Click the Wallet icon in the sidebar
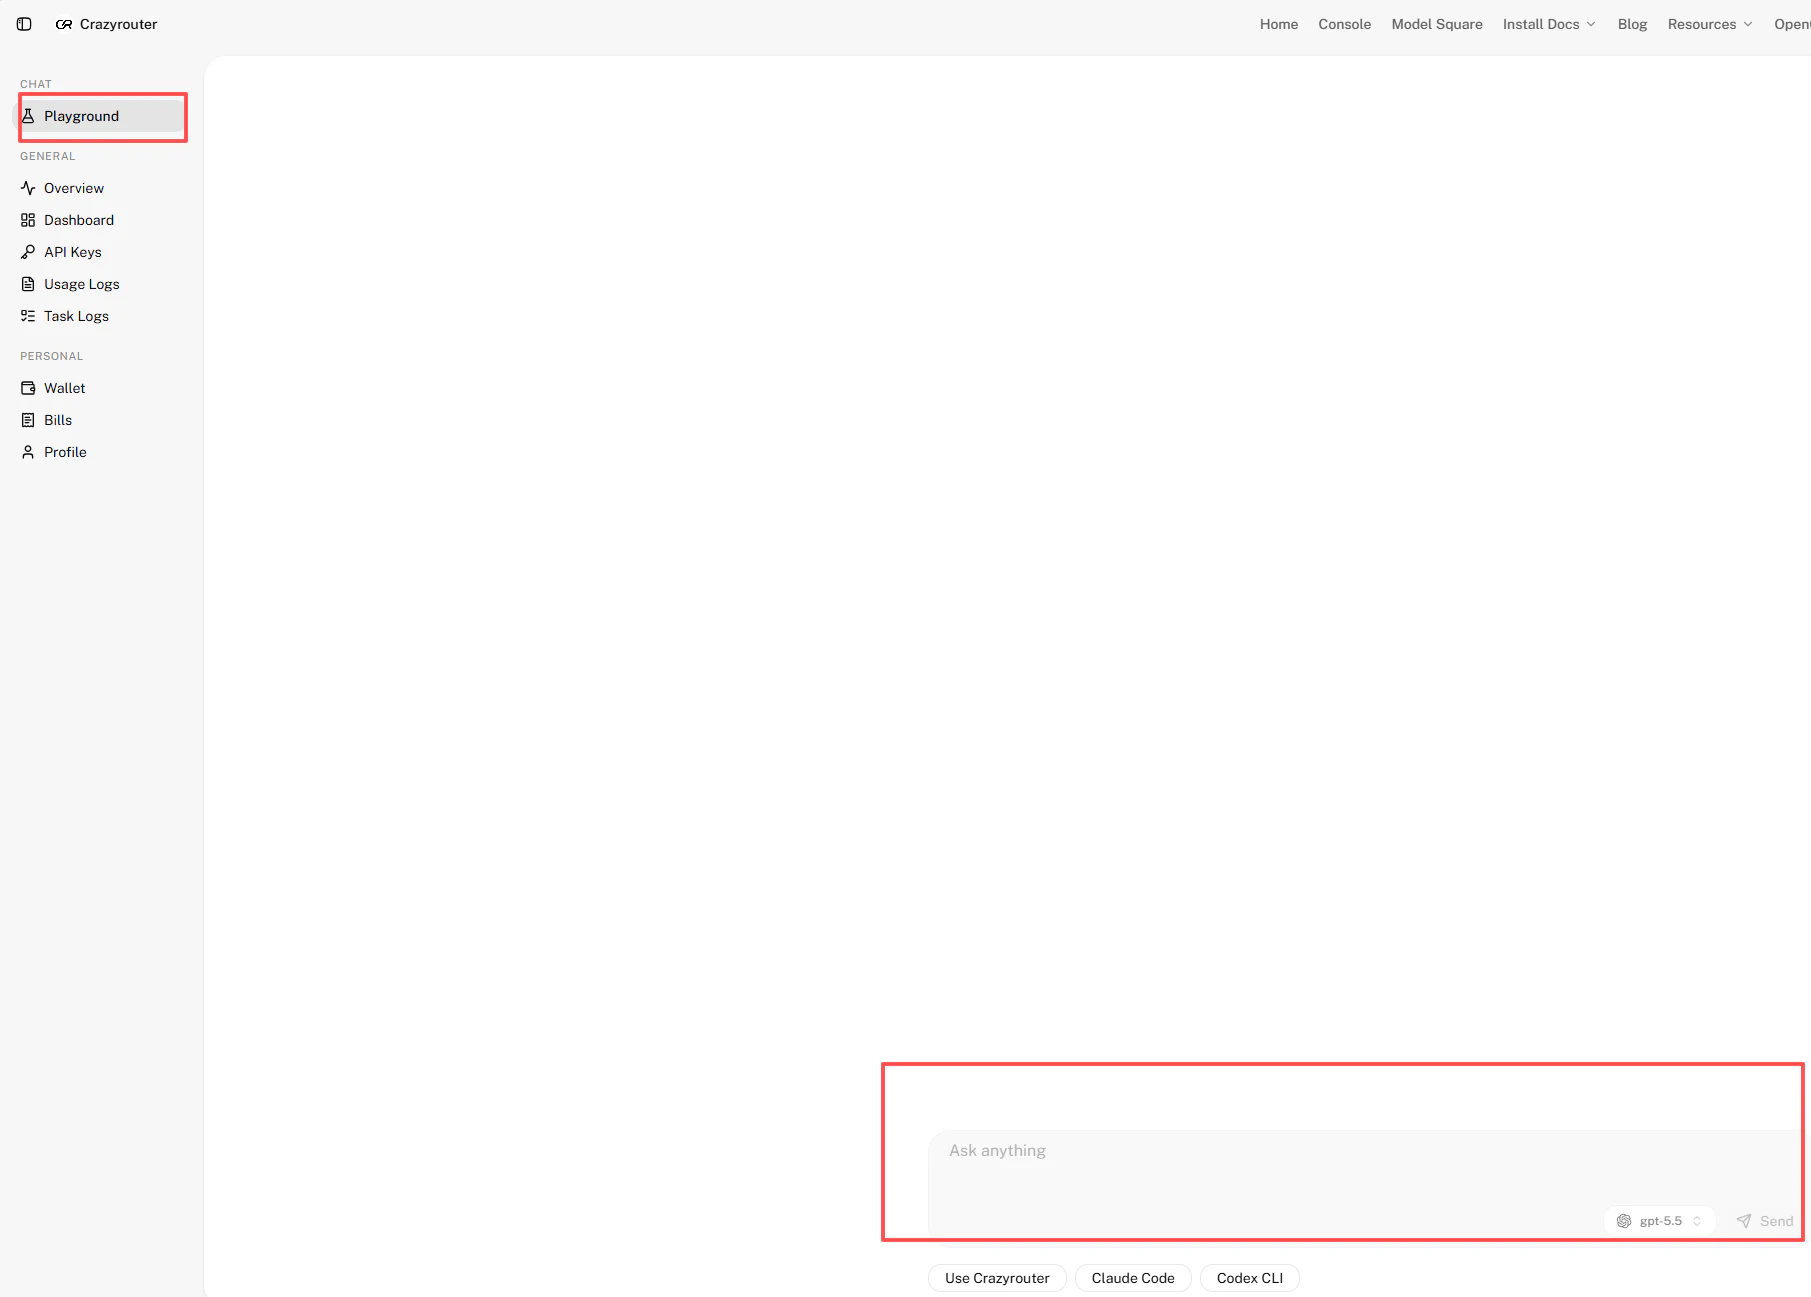Screen dimensions: 1811x1297 [28, 388]
